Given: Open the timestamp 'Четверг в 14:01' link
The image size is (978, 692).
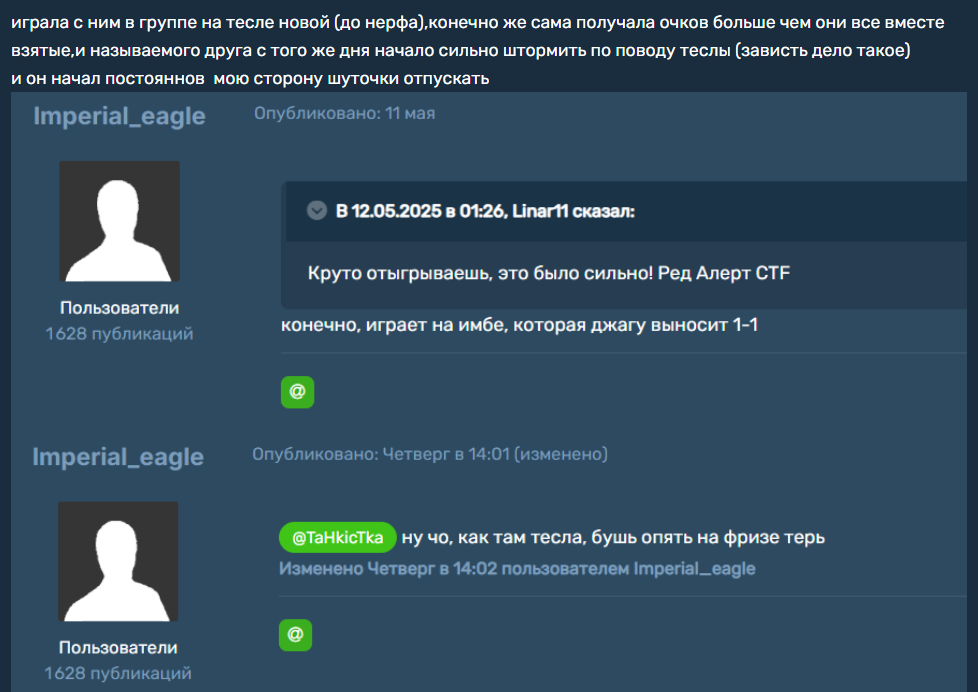Looking at the screenshot, I should (446, 454).
